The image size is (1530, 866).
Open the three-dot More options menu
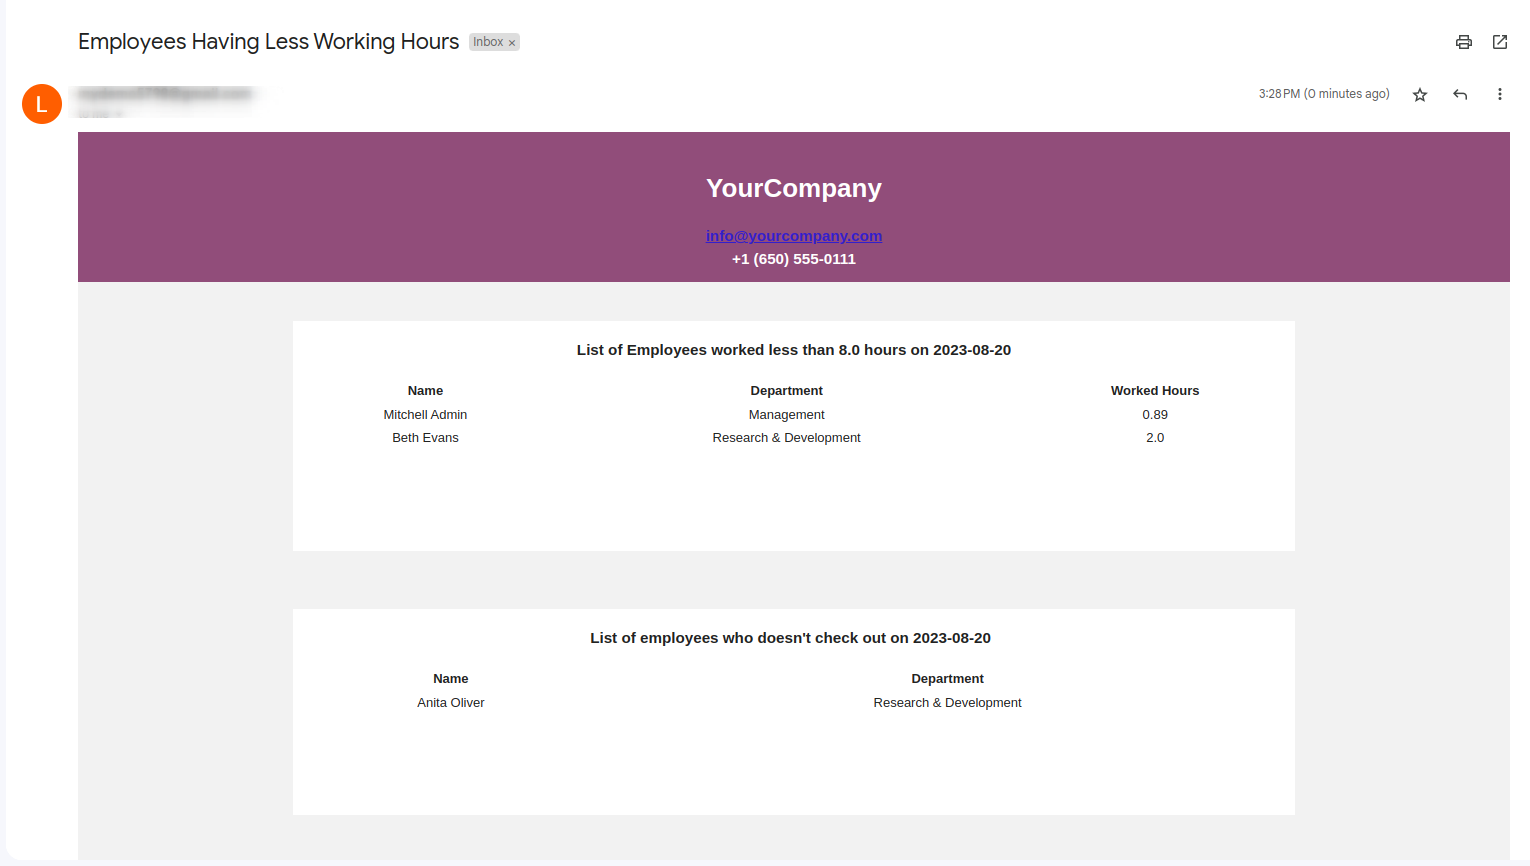1499,94
